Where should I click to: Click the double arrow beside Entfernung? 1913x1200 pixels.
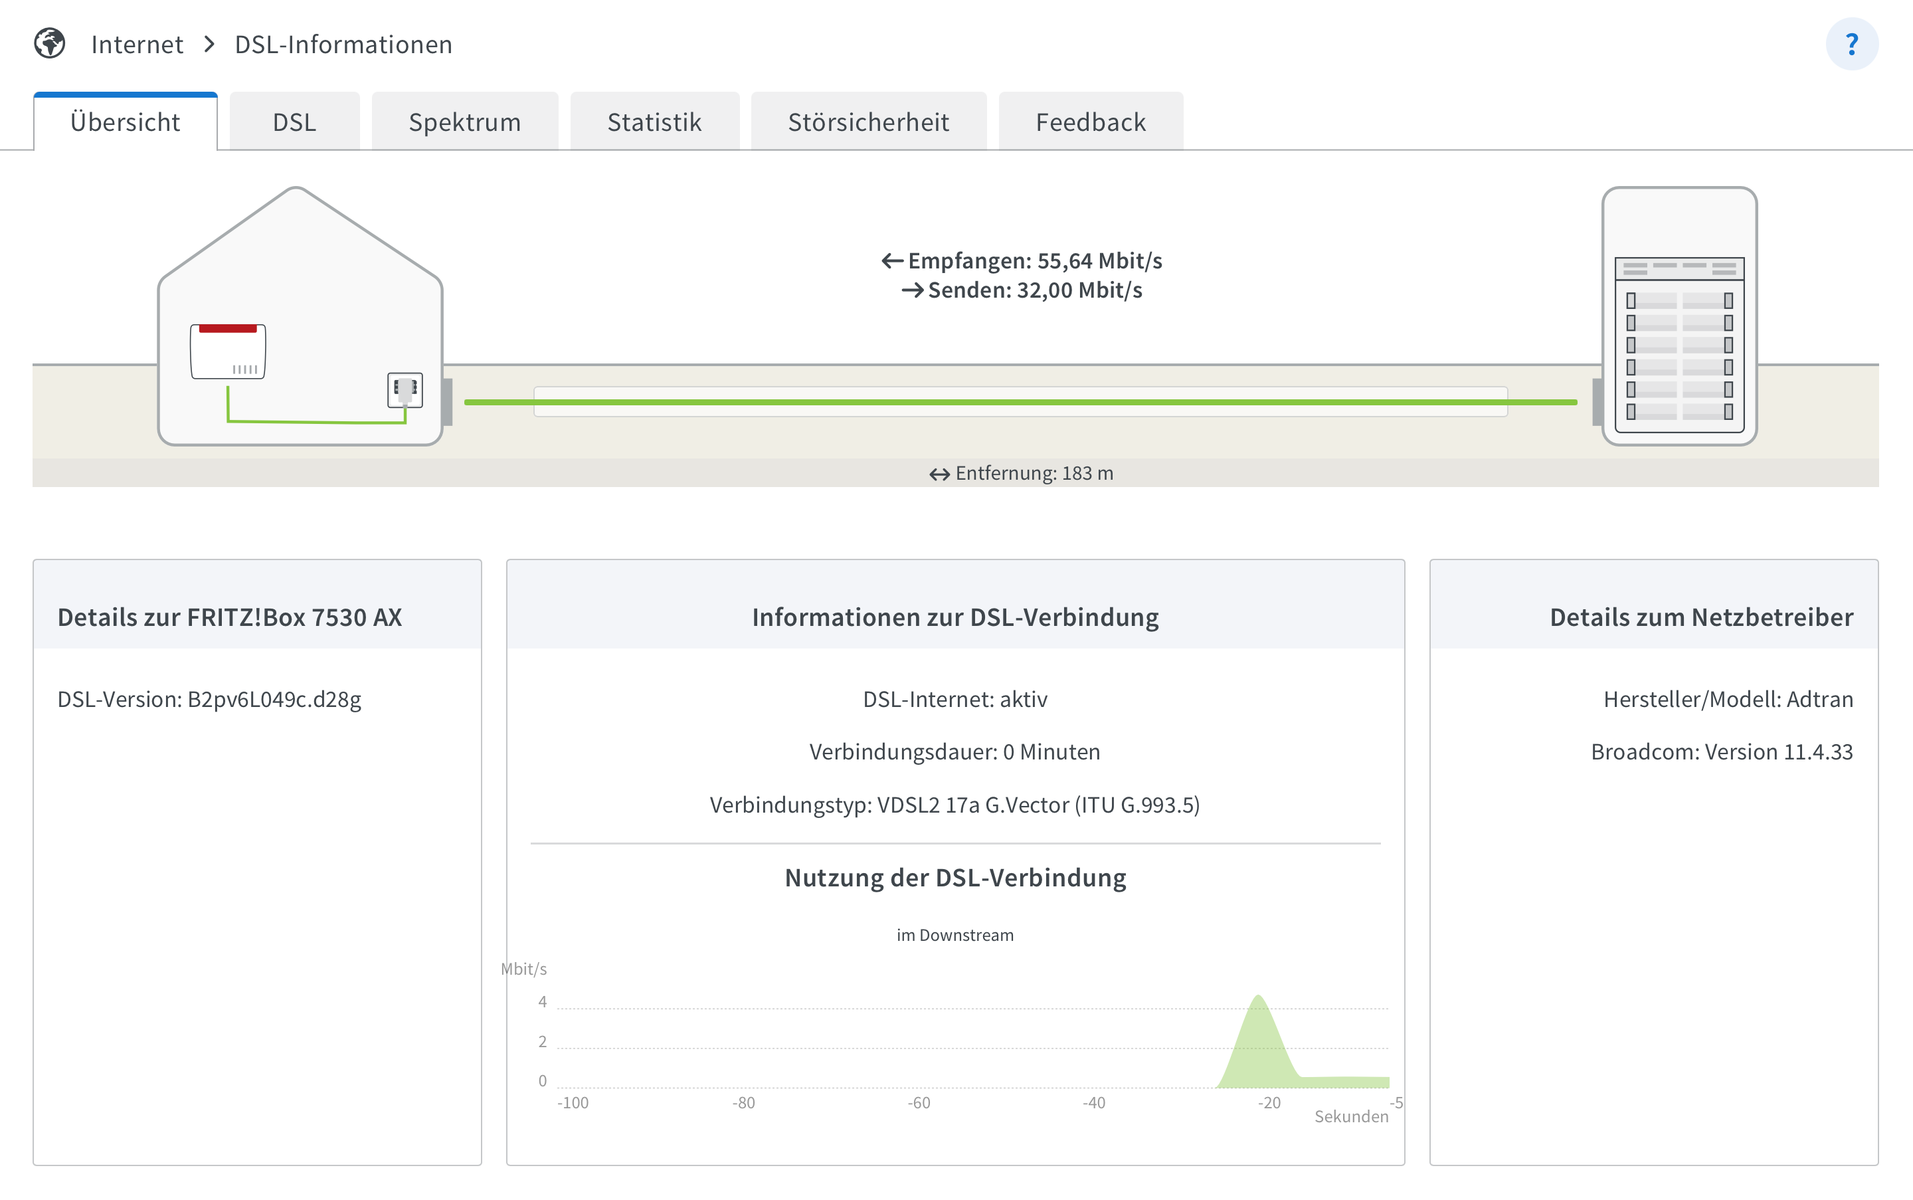pos(939,474)
